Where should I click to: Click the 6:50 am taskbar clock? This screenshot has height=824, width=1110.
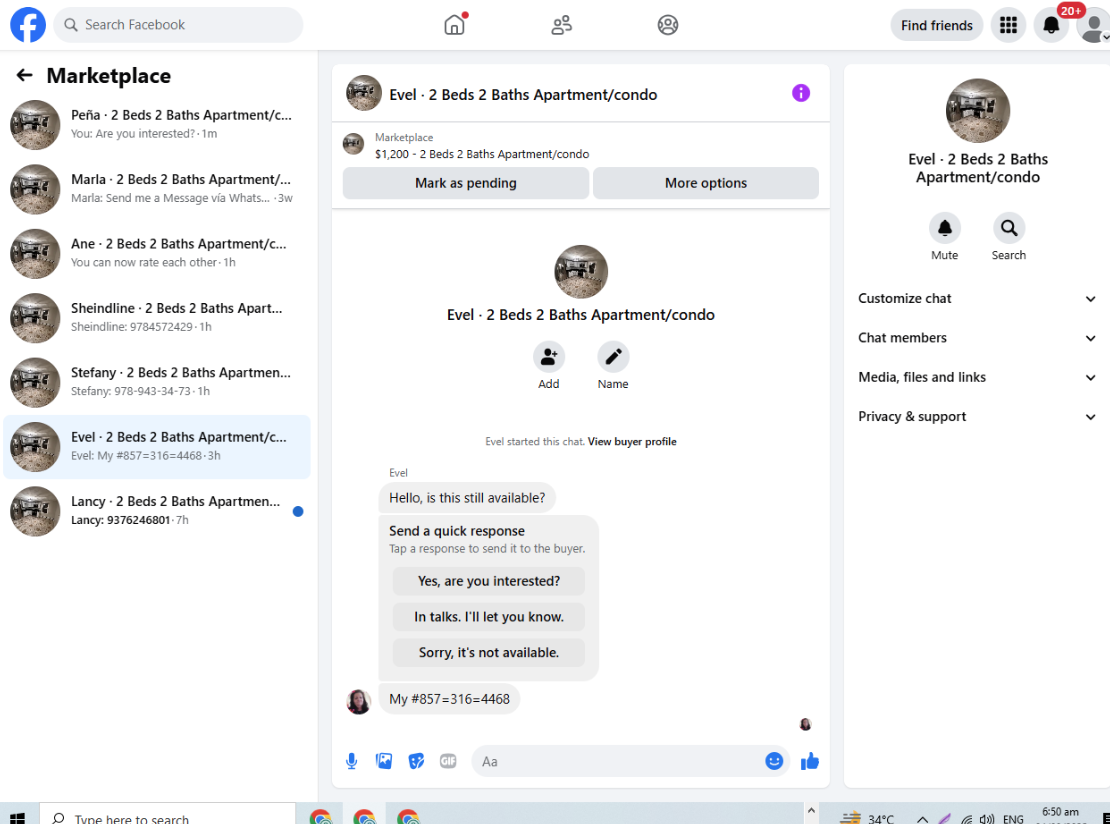tap(1060, 813)
